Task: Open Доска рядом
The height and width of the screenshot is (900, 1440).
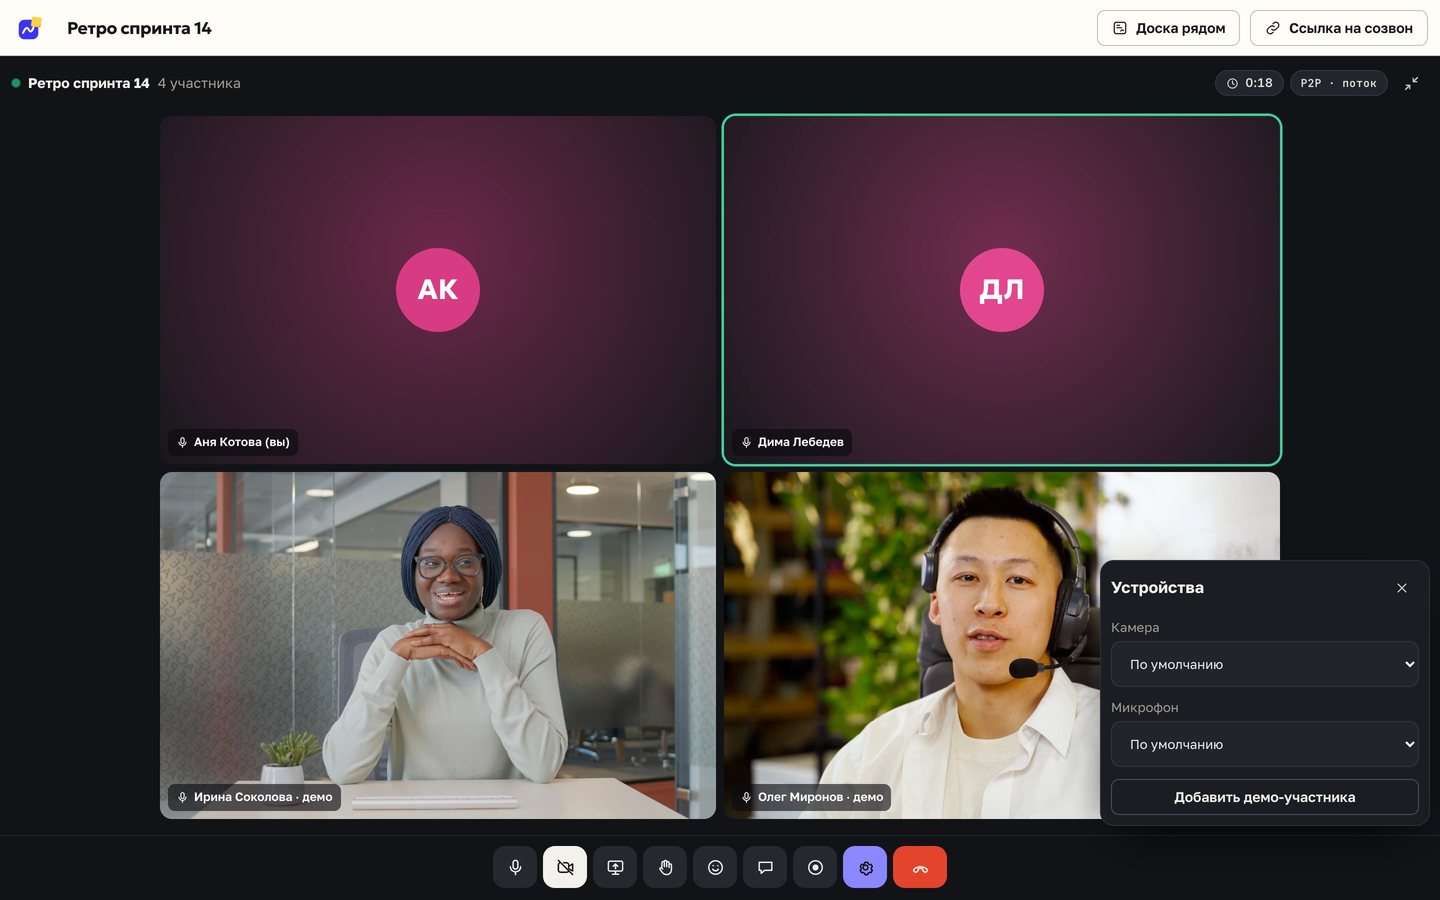Action: tap(1168, 28)
